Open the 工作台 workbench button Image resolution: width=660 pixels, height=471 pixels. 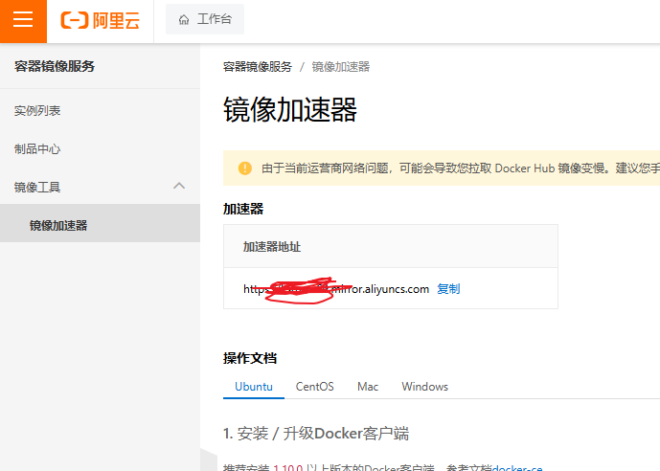coord(205,19)
